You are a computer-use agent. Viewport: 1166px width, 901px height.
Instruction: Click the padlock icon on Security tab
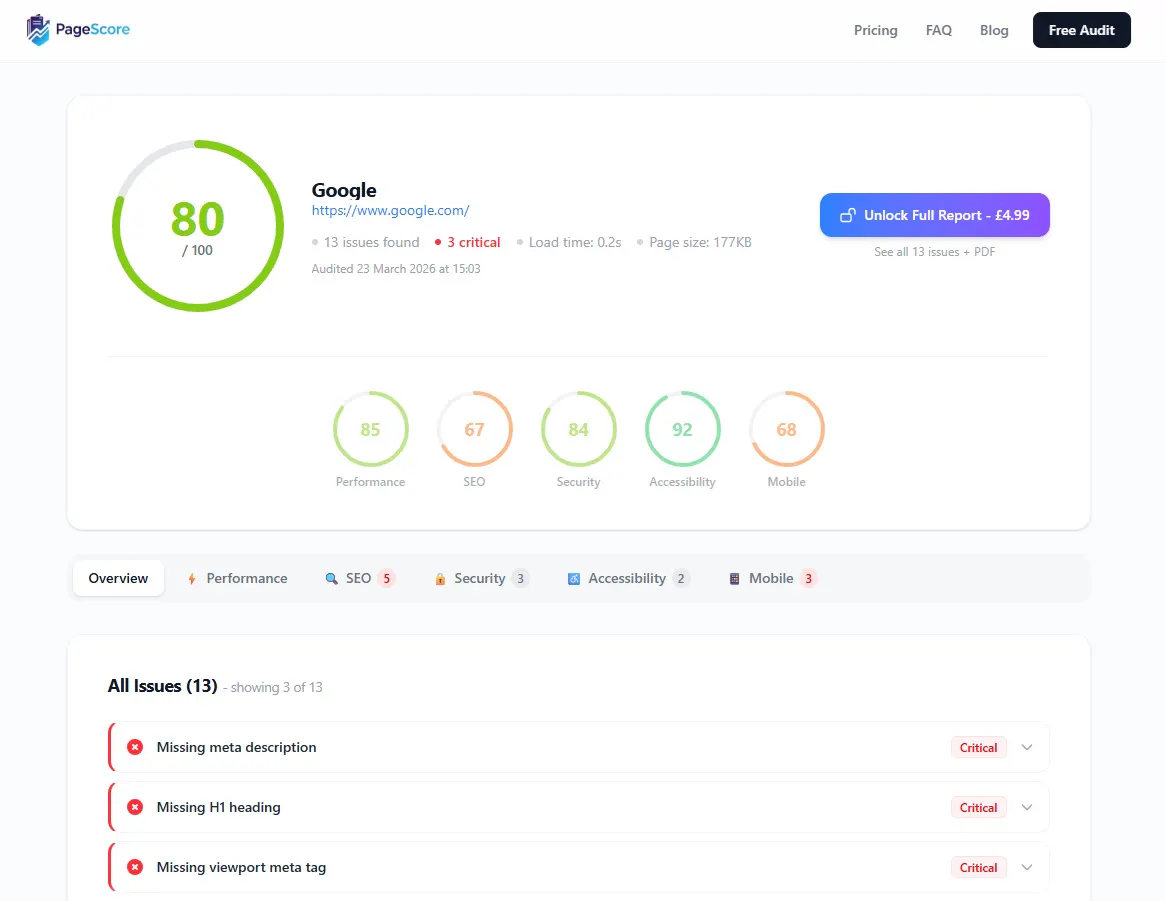[440, 578]
